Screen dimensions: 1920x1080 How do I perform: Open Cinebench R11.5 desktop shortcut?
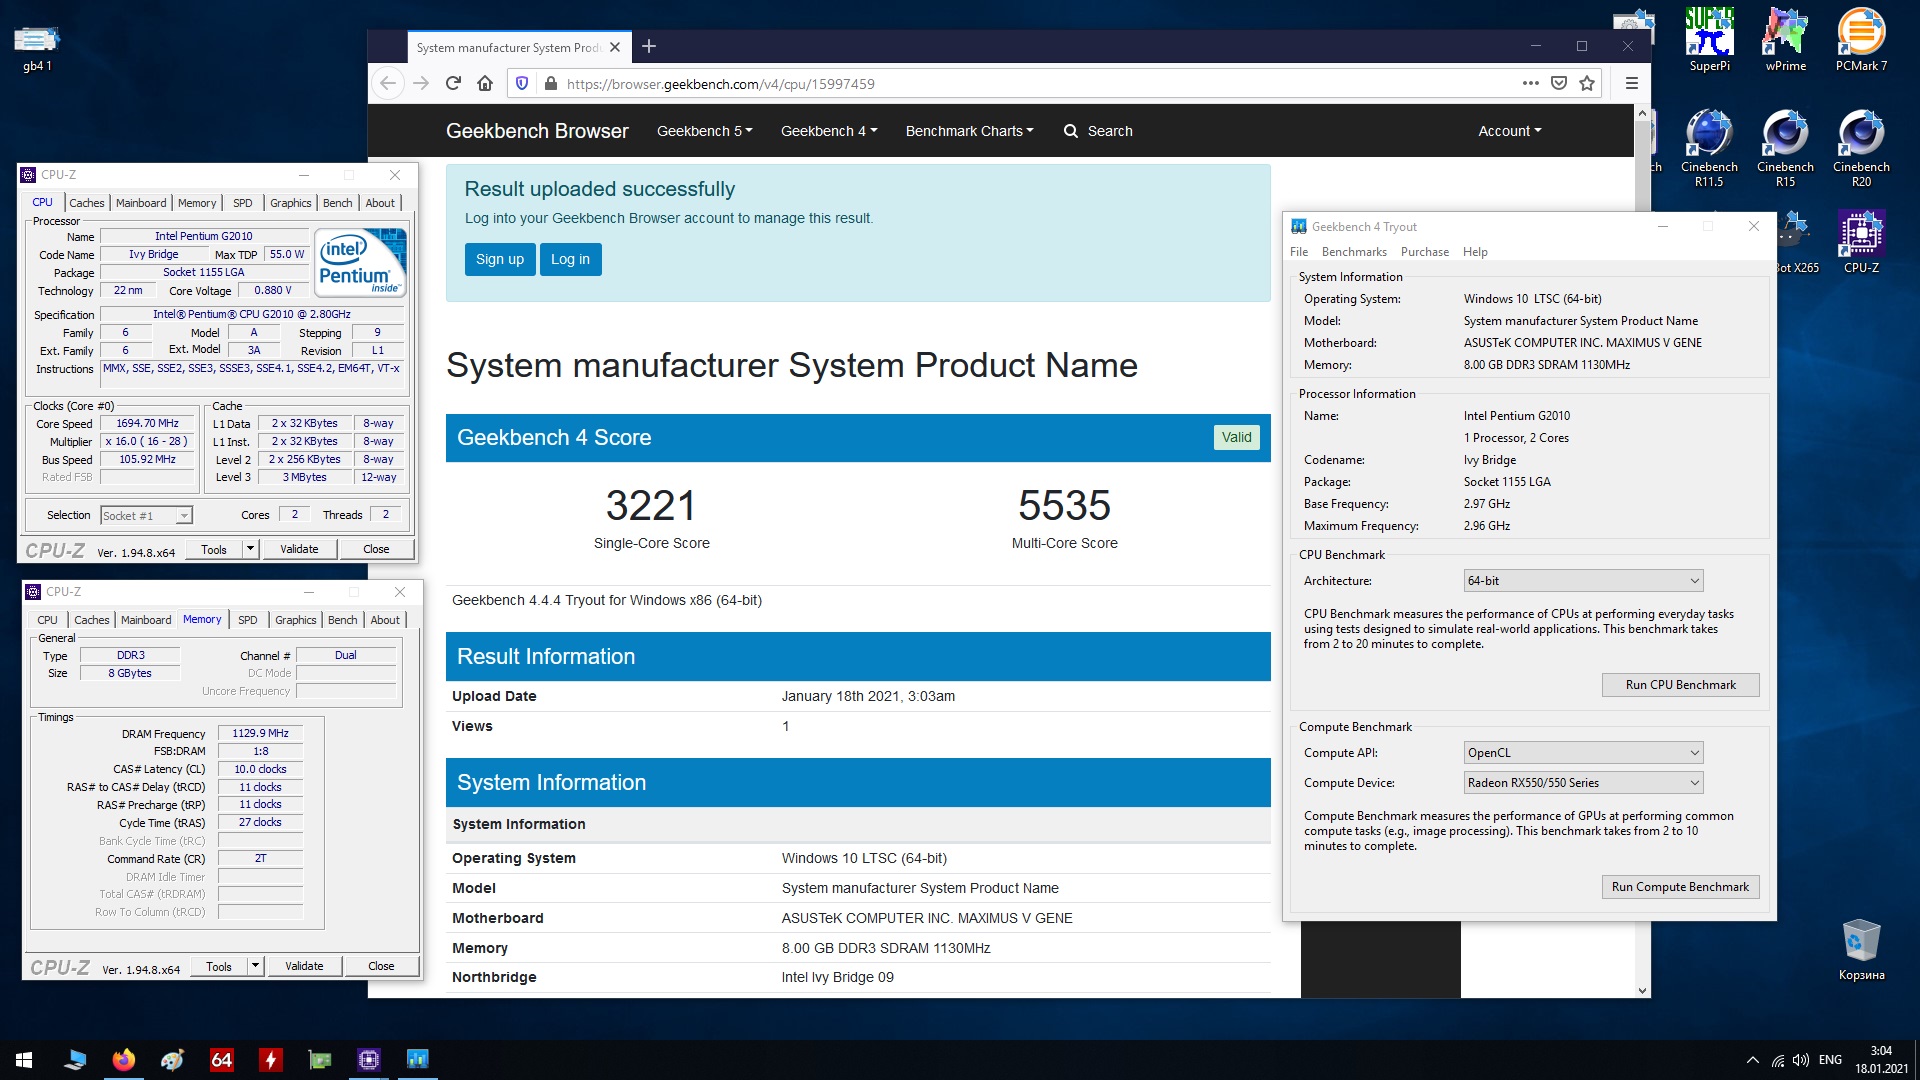(1709, 148)
